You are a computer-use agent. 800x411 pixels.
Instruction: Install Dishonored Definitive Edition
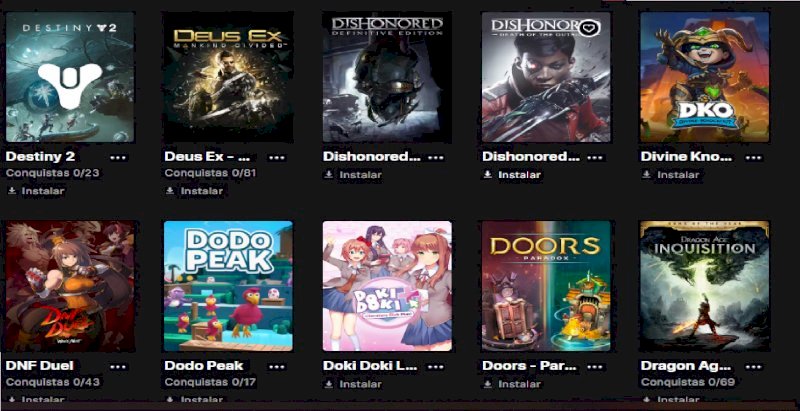[354, 175]
